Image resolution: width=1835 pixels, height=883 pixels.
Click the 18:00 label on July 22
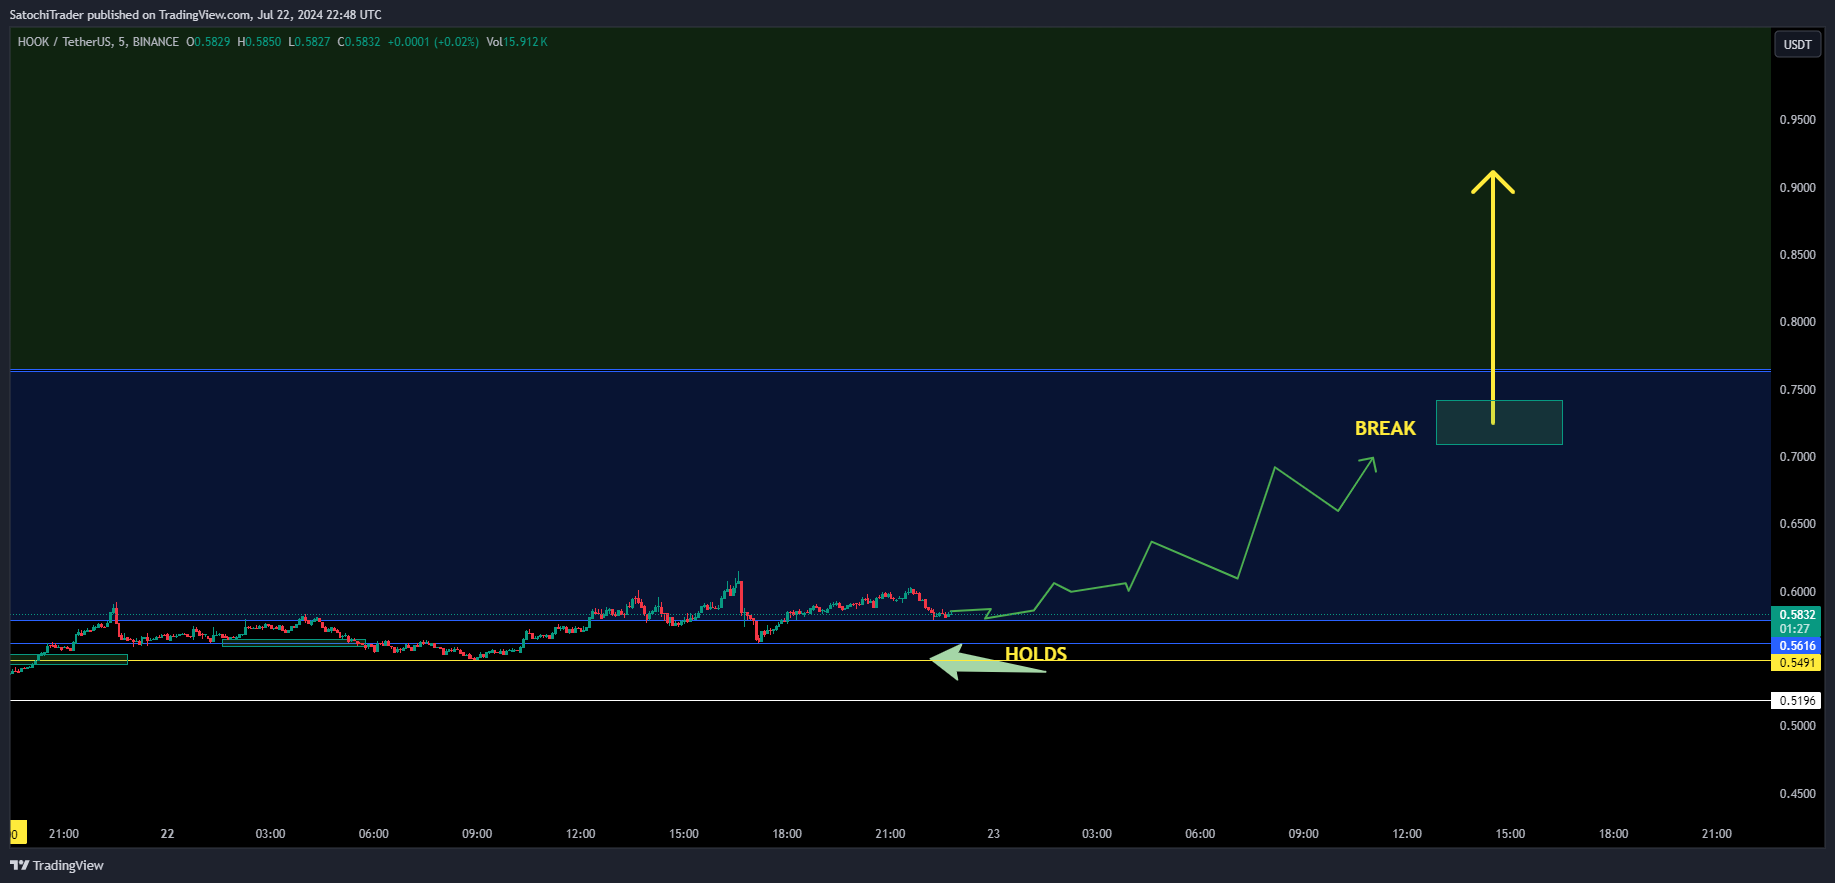coord(787,834)
